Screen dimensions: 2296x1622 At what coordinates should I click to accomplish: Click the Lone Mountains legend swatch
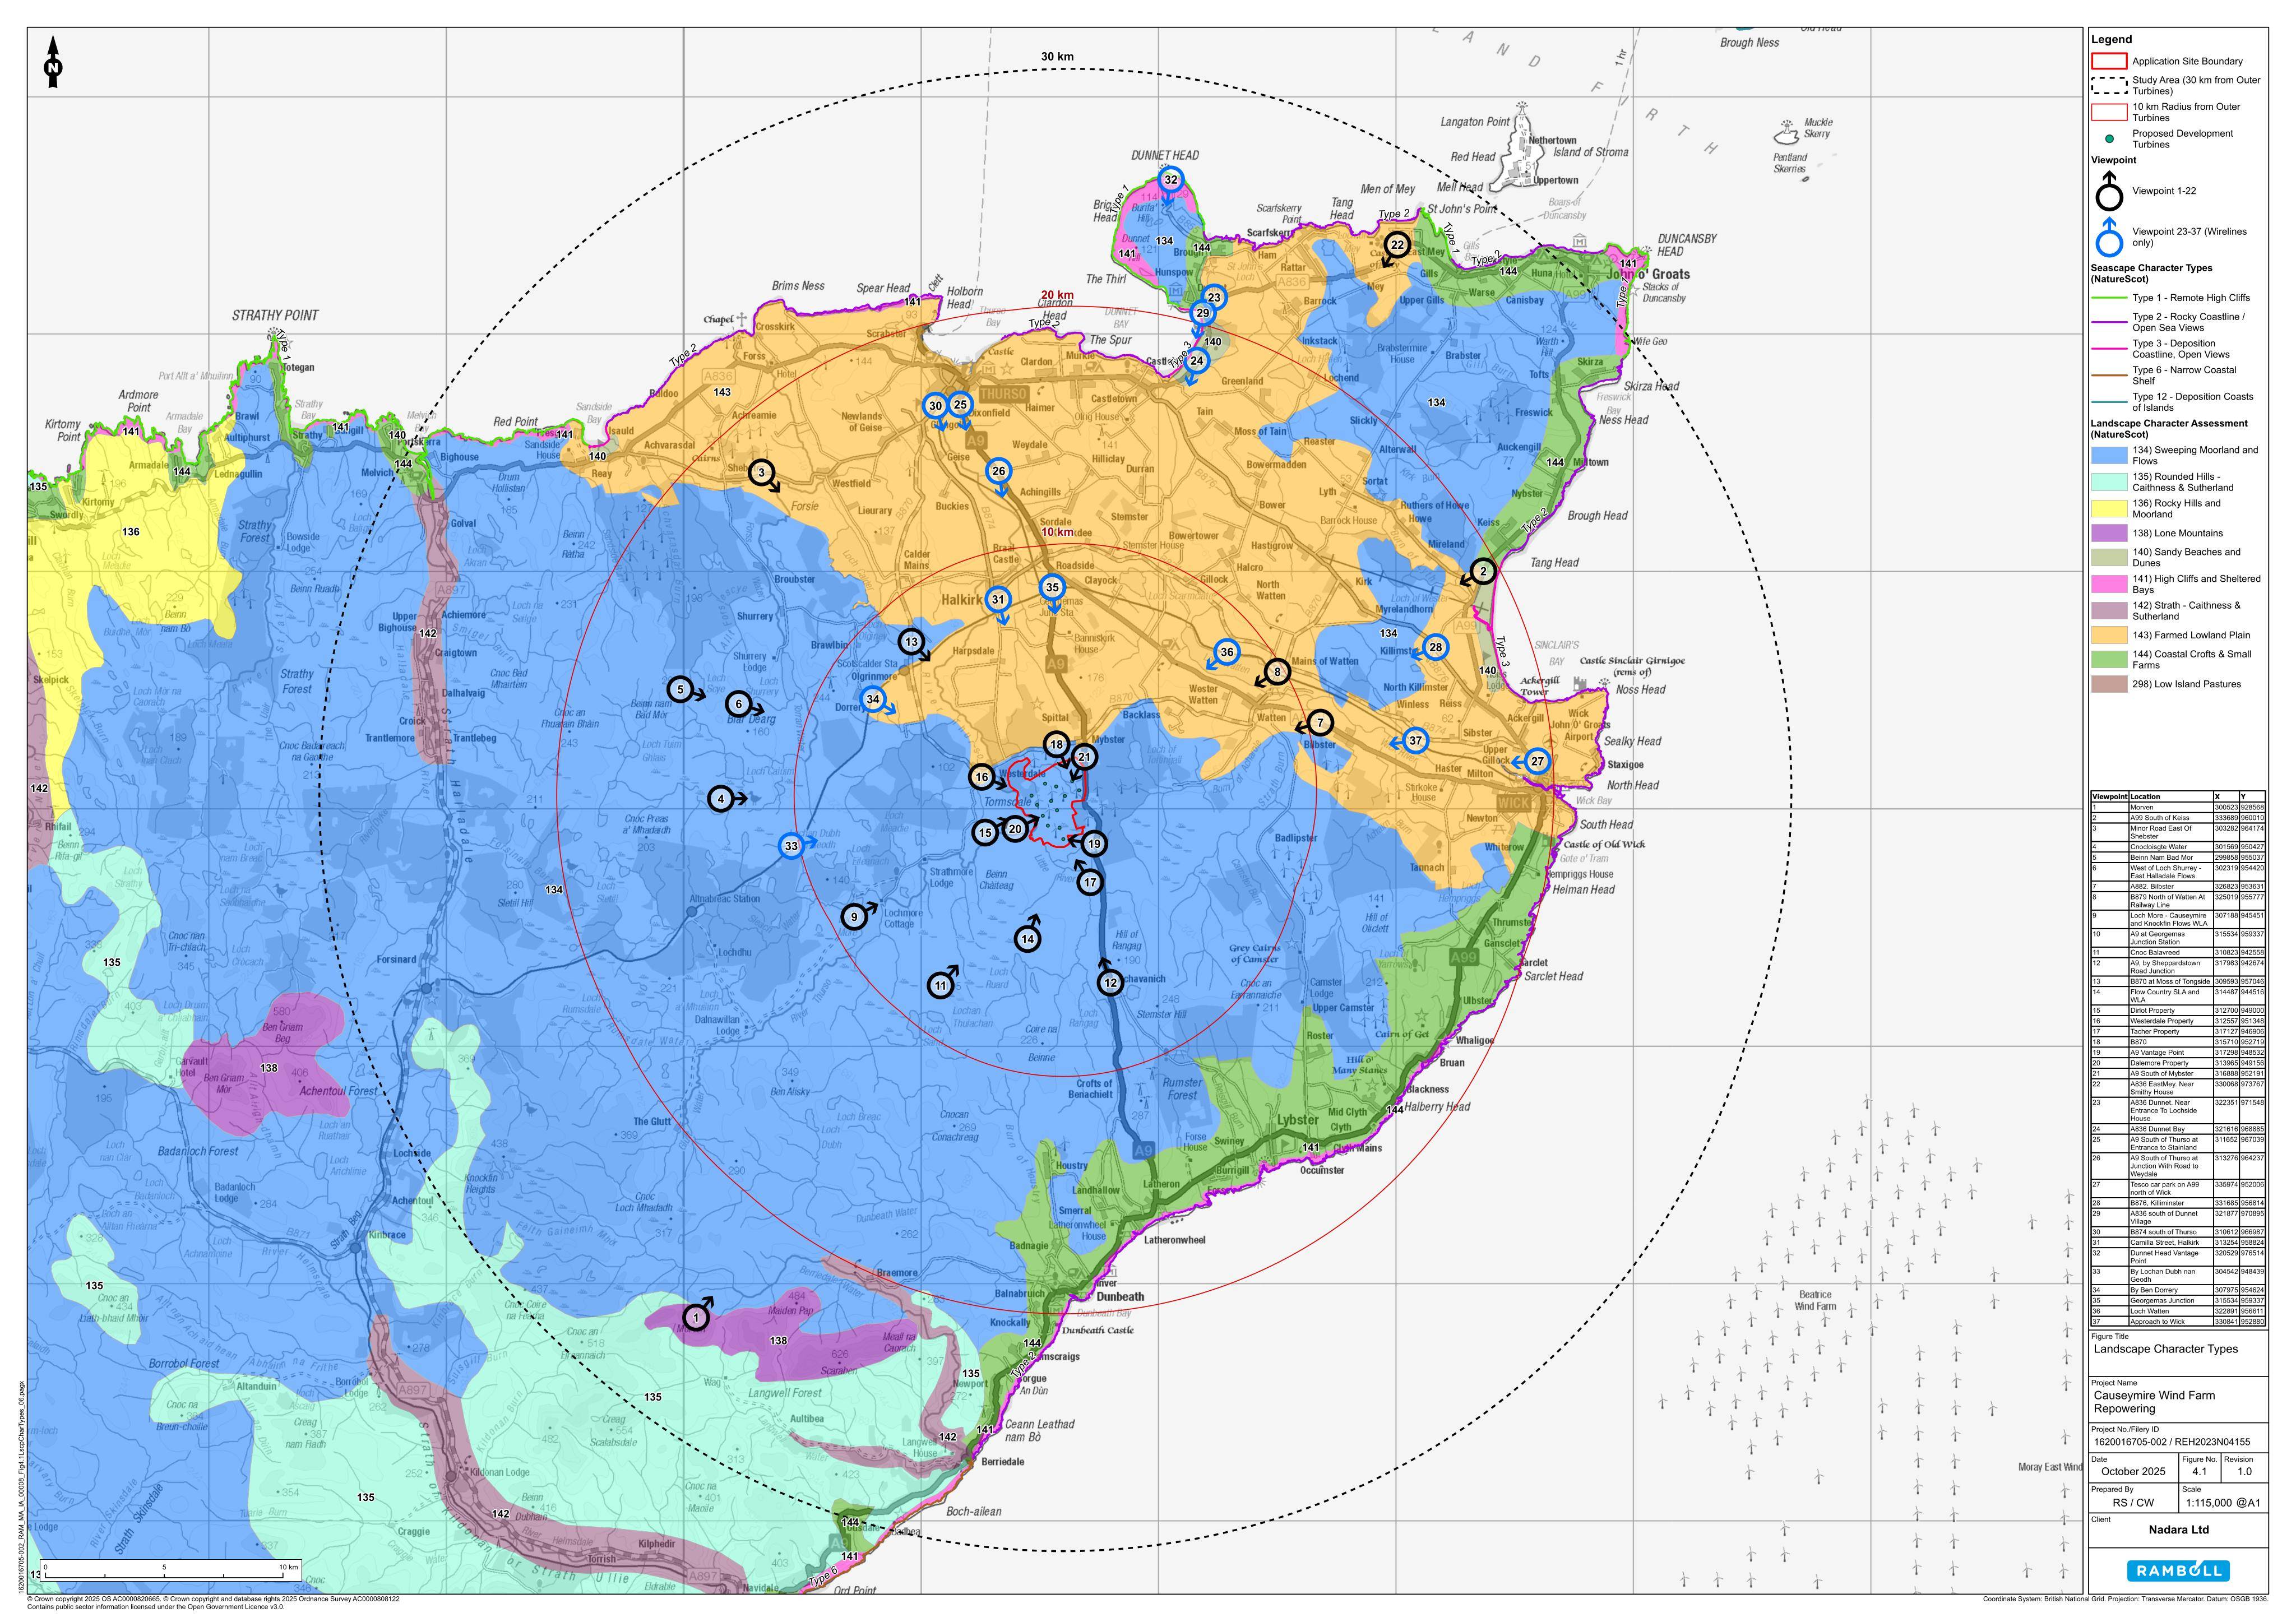2109,533
